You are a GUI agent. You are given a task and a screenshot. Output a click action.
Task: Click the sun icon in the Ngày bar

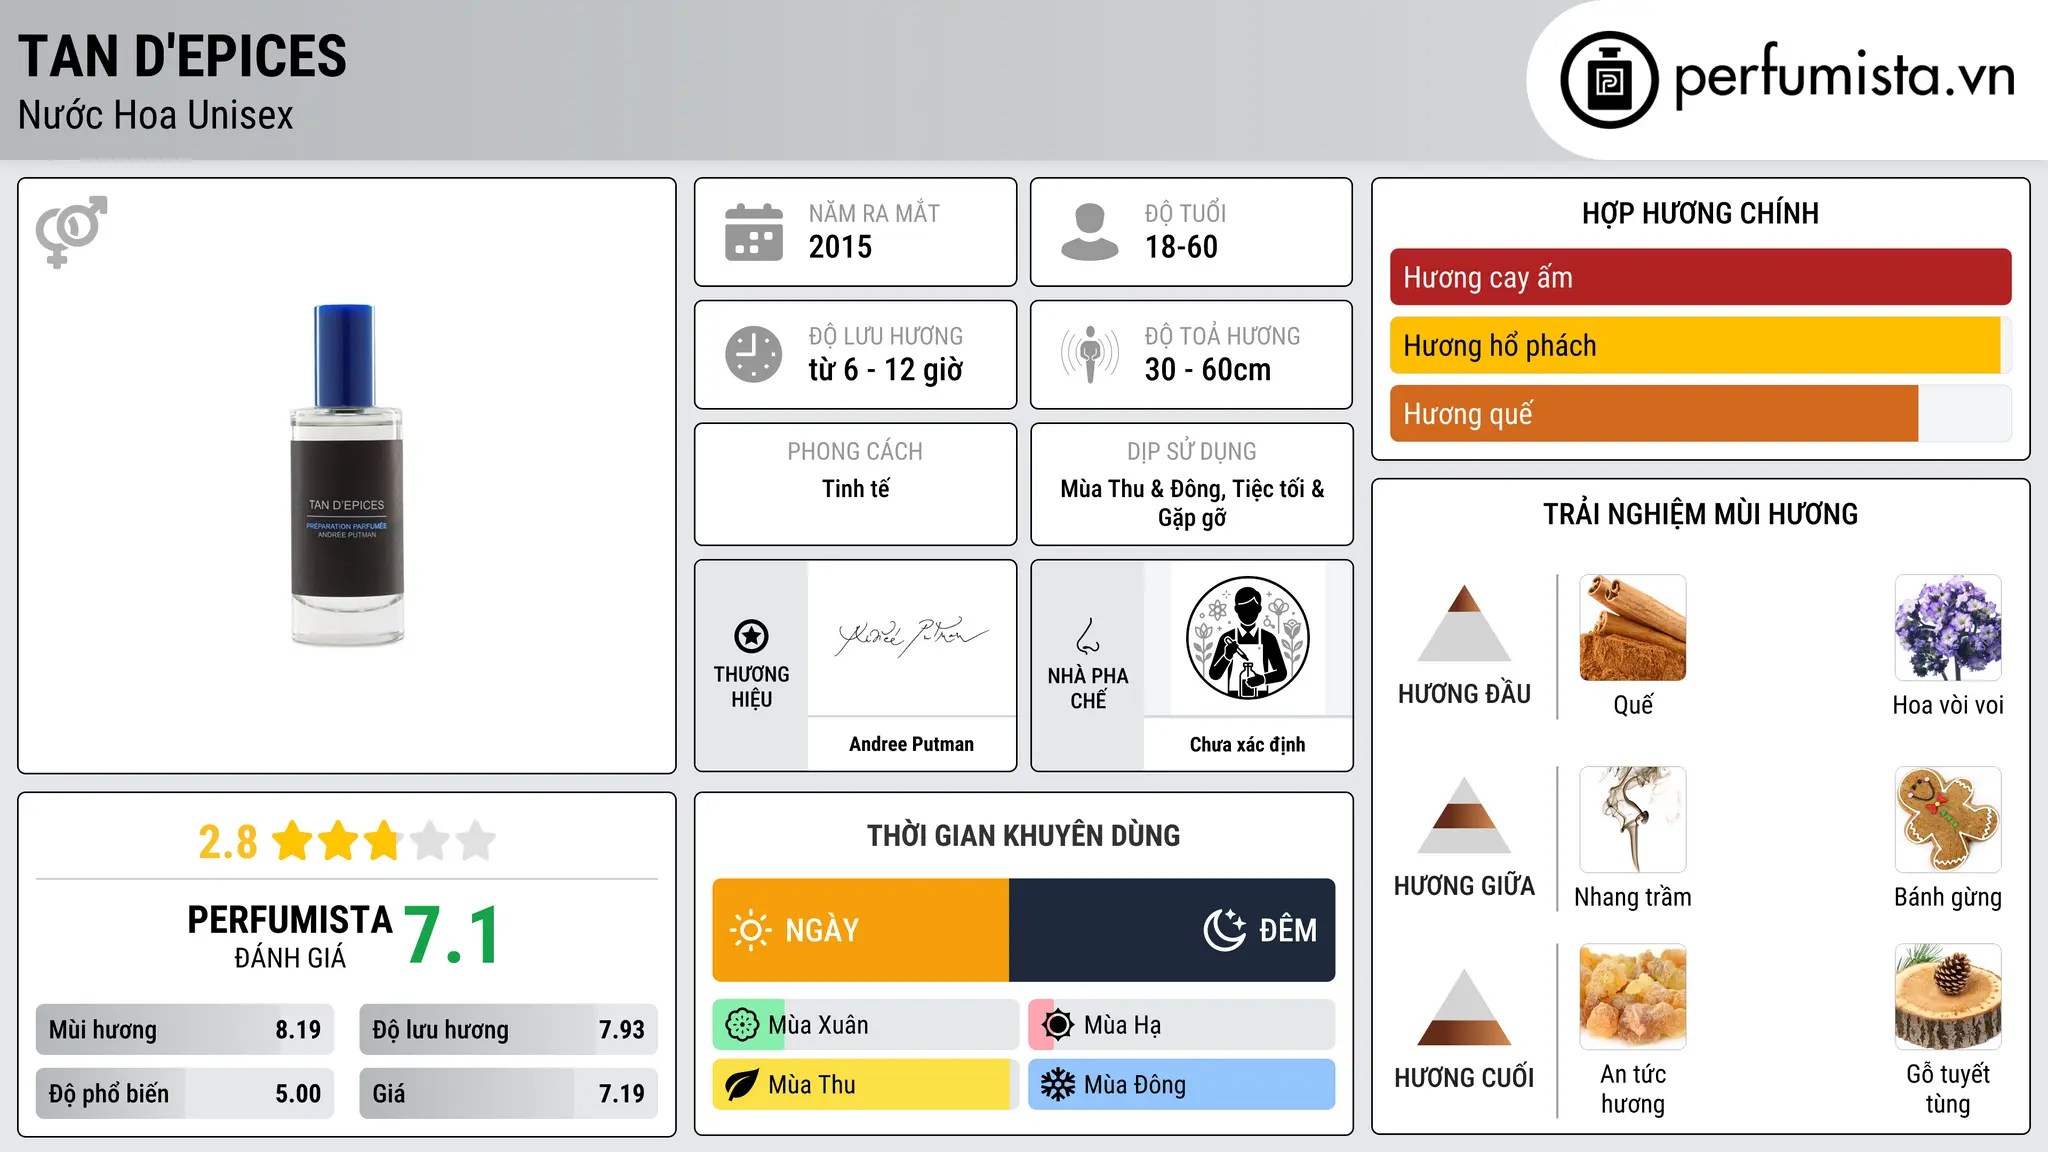[750, 930]
